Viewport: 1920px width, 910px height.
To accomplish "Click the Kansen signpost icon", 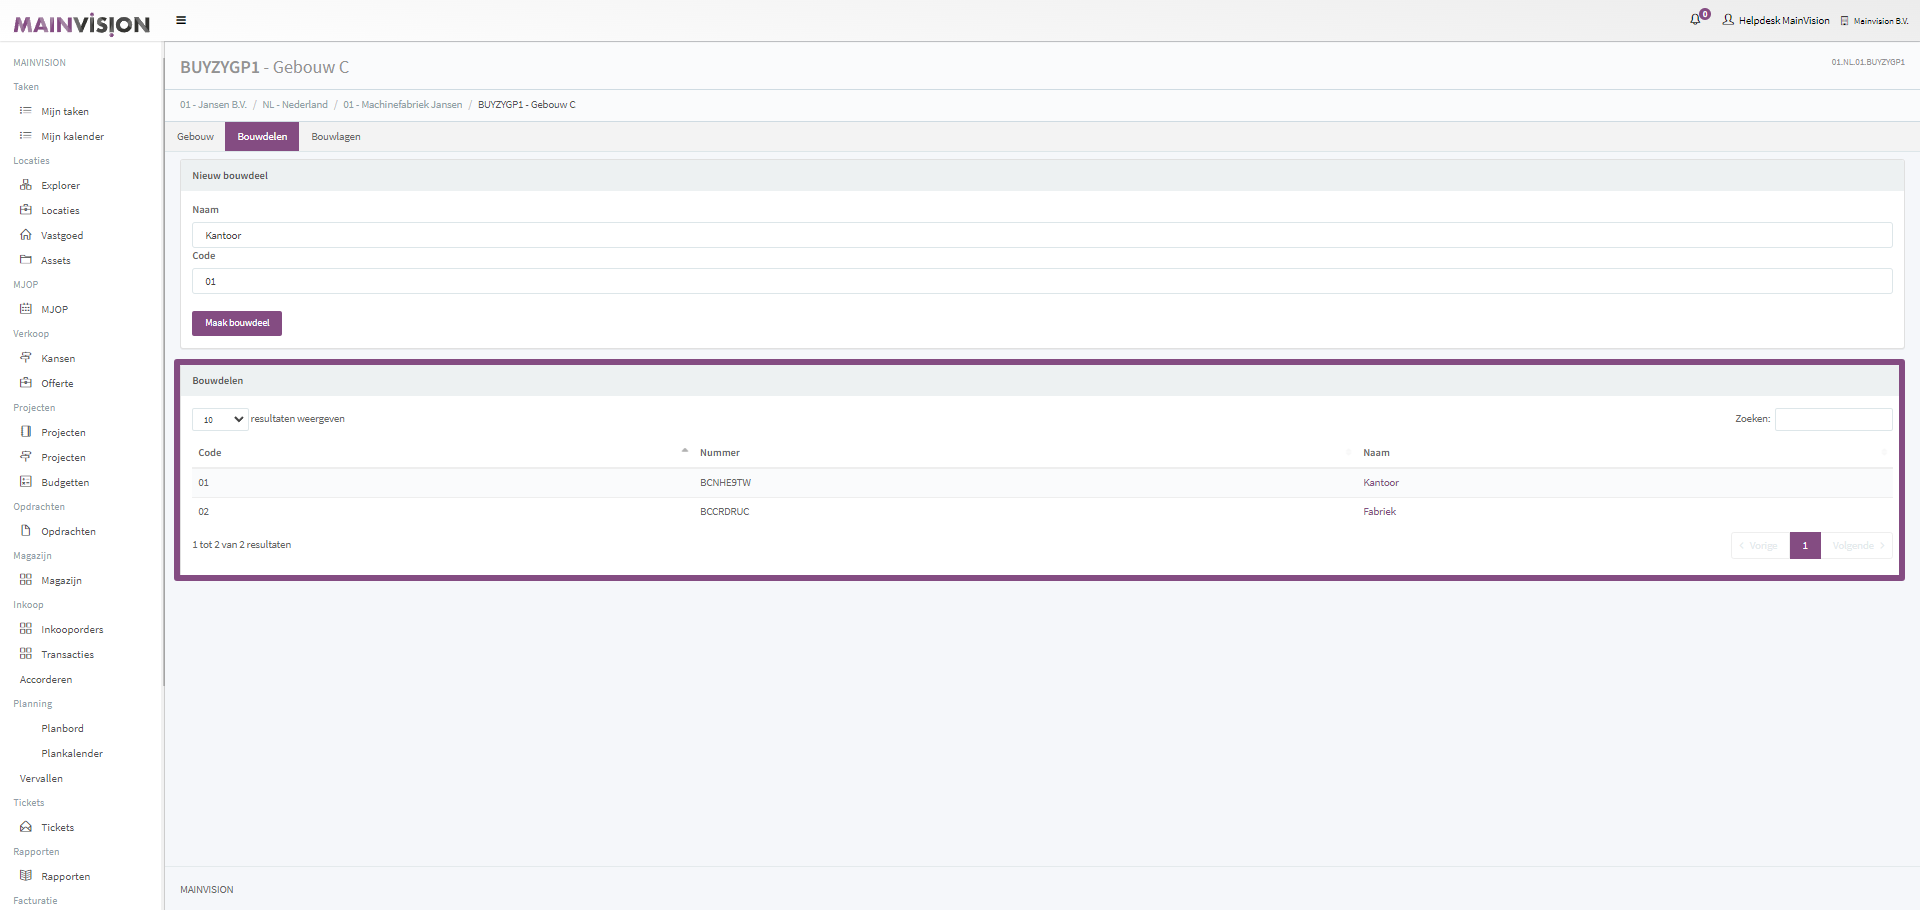I will click(x=26, y=358).
